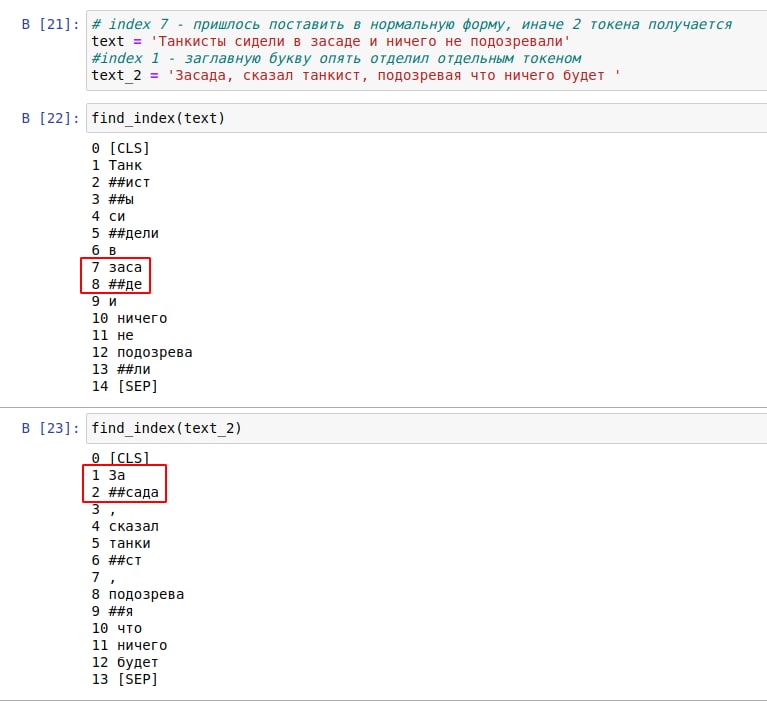The height and width of the screenshot is (703, 767).
Task: Click output line '2 ##сада'
Action: pyautogui.click(x=125, y=493)
